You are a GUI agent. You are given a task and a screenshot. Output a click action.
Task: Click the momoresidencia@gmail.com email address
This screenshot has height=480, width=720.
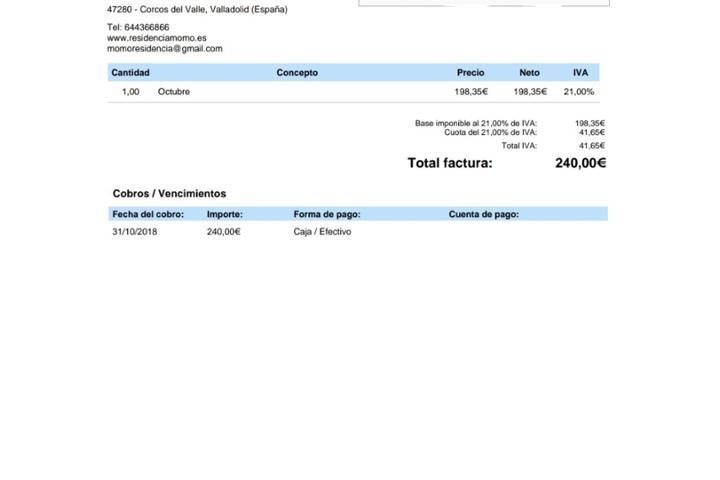coord(164,49)
